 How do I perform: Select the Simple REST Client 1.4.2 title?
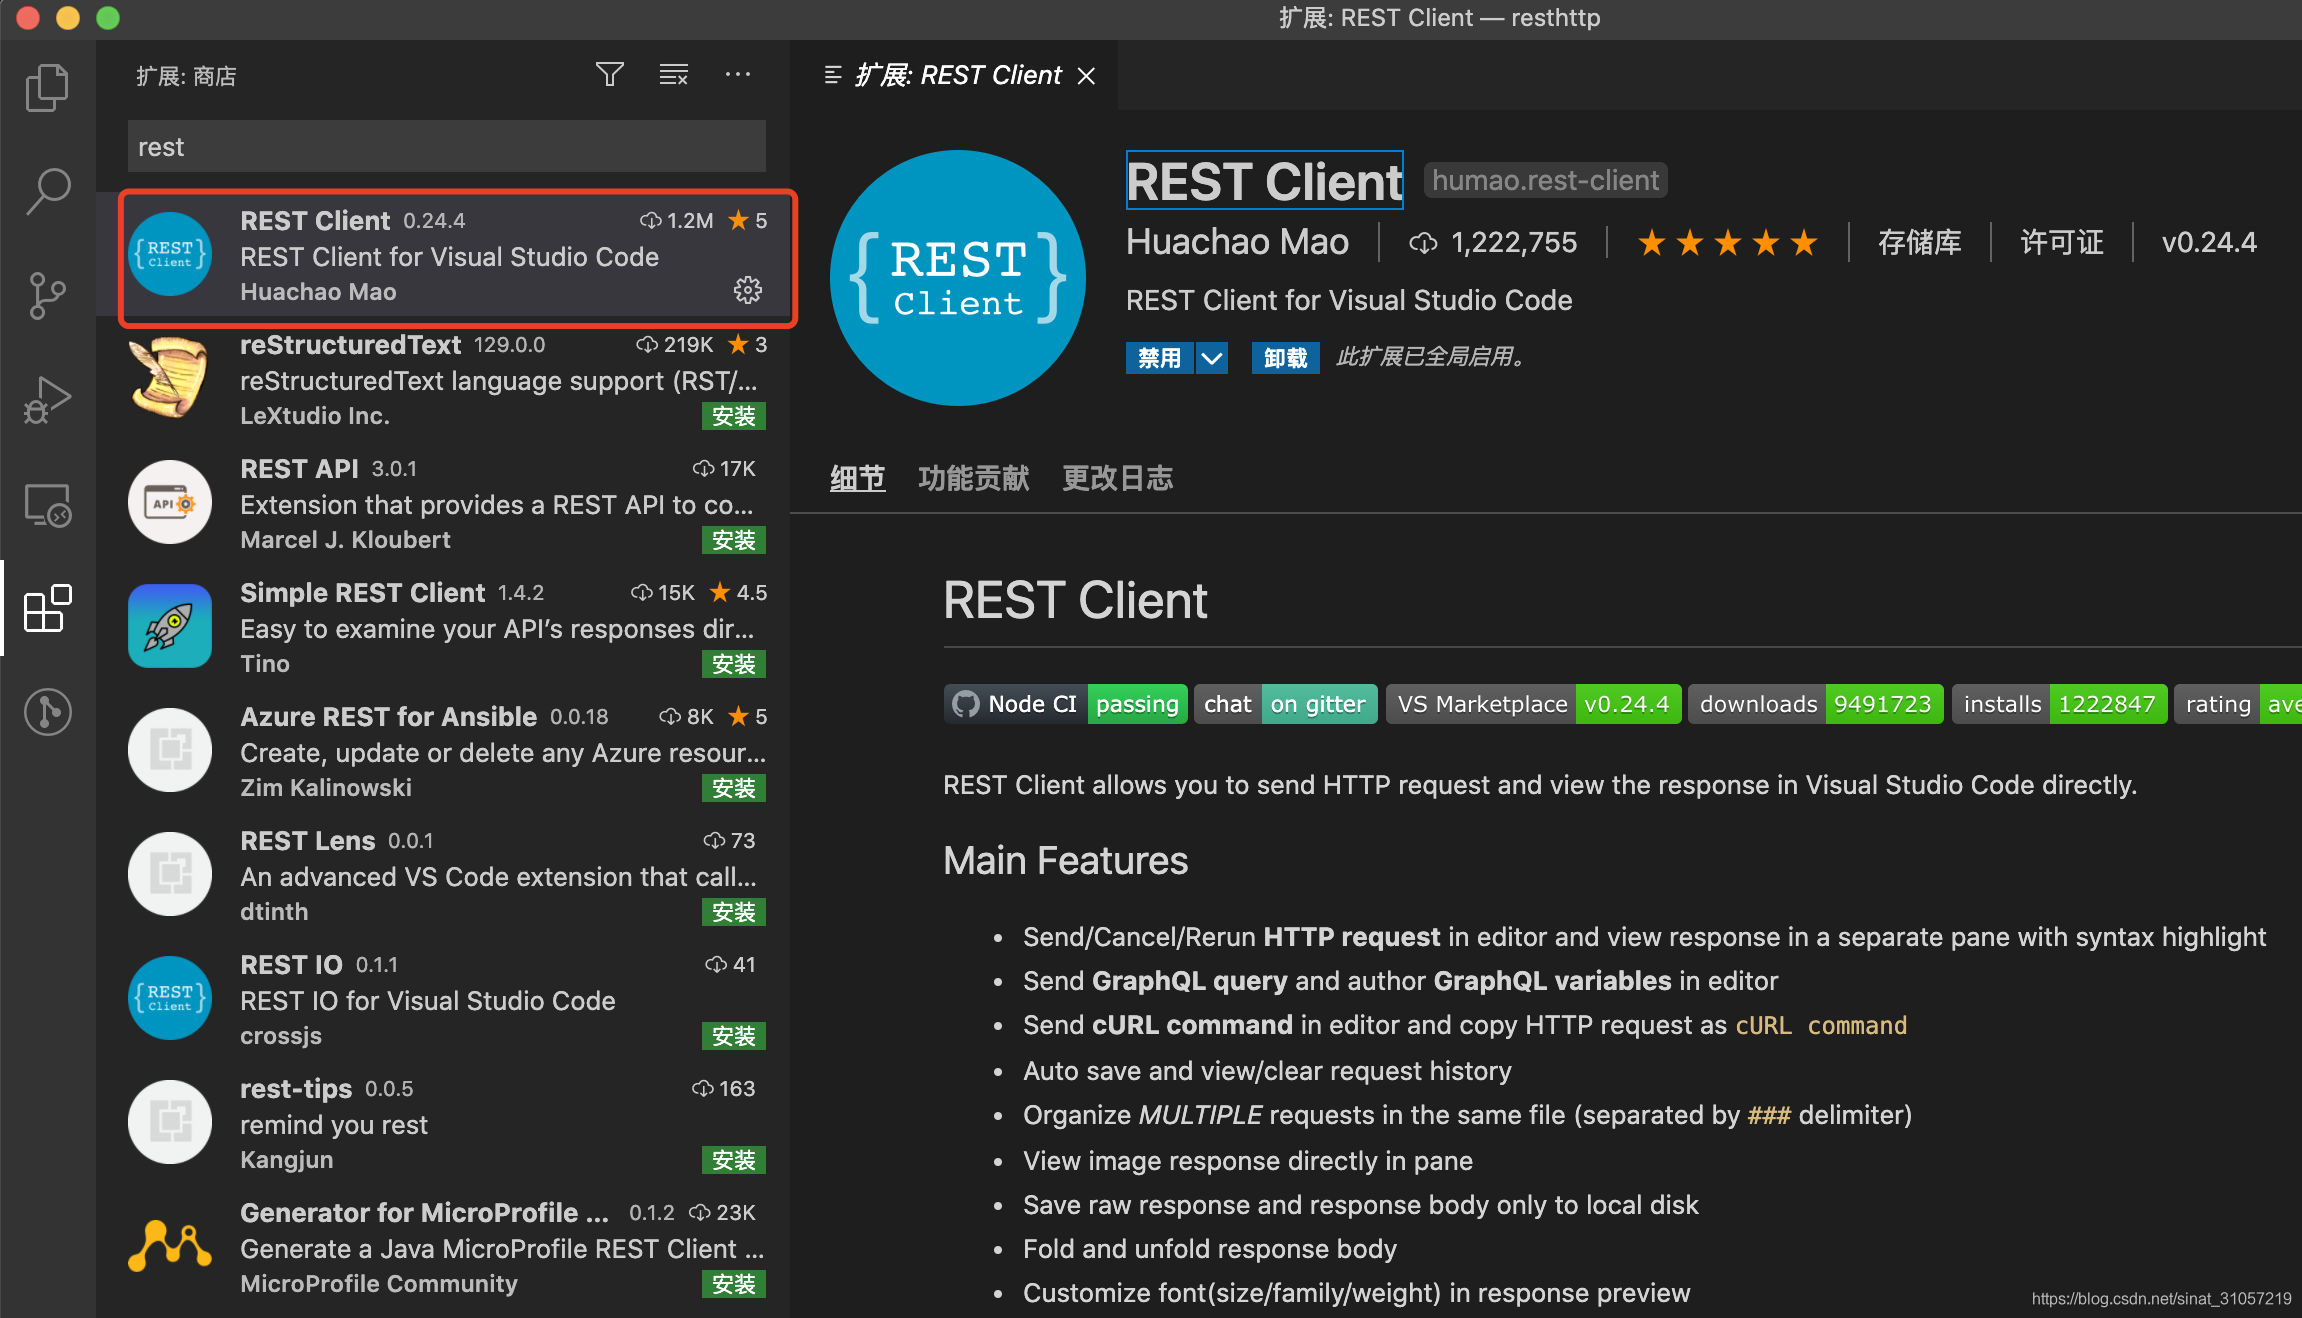pyautogui.click(x=362, y=592)
